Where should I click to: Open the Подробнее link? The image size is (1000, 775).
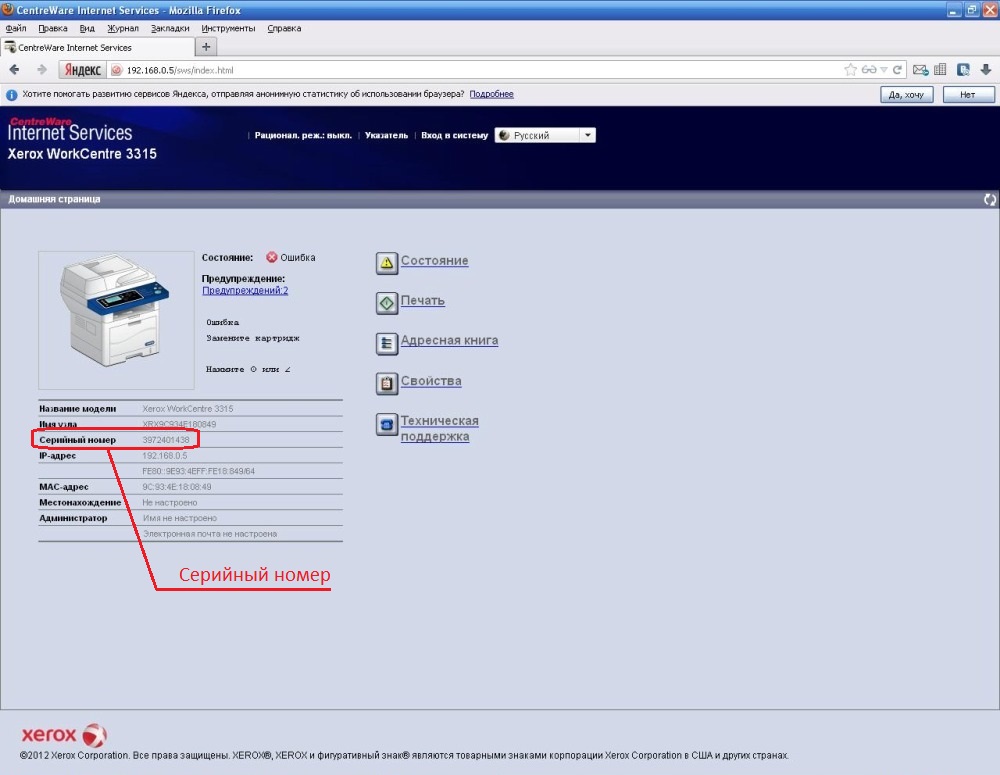coord(492,94)
